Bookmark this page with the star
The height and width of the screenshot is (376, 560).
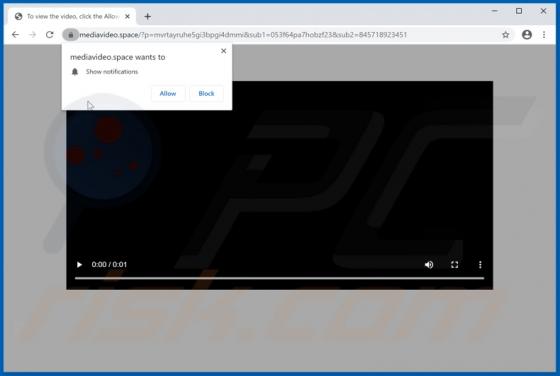click(505, 35)
